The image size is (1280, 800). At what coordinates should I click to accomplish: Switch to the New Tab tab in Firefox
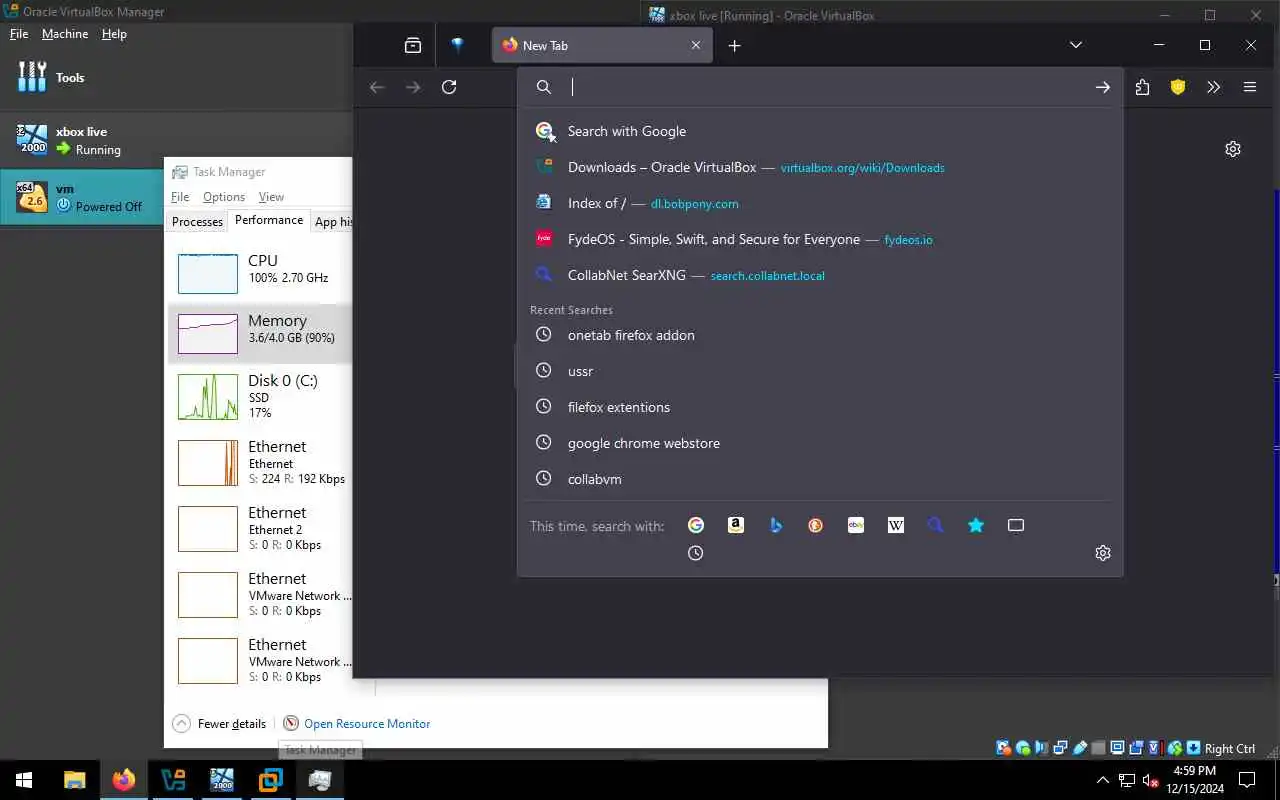[x=602, y=45]
